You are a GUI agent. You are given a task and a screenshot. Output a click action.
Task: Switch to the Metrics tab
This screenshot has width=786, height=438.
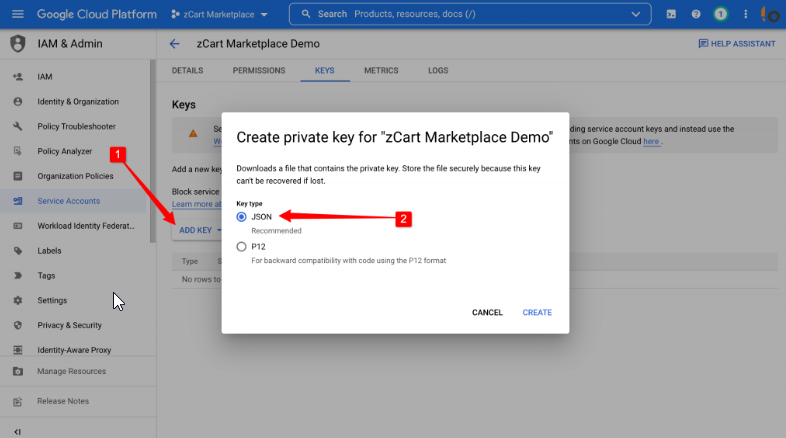[381, 71]
